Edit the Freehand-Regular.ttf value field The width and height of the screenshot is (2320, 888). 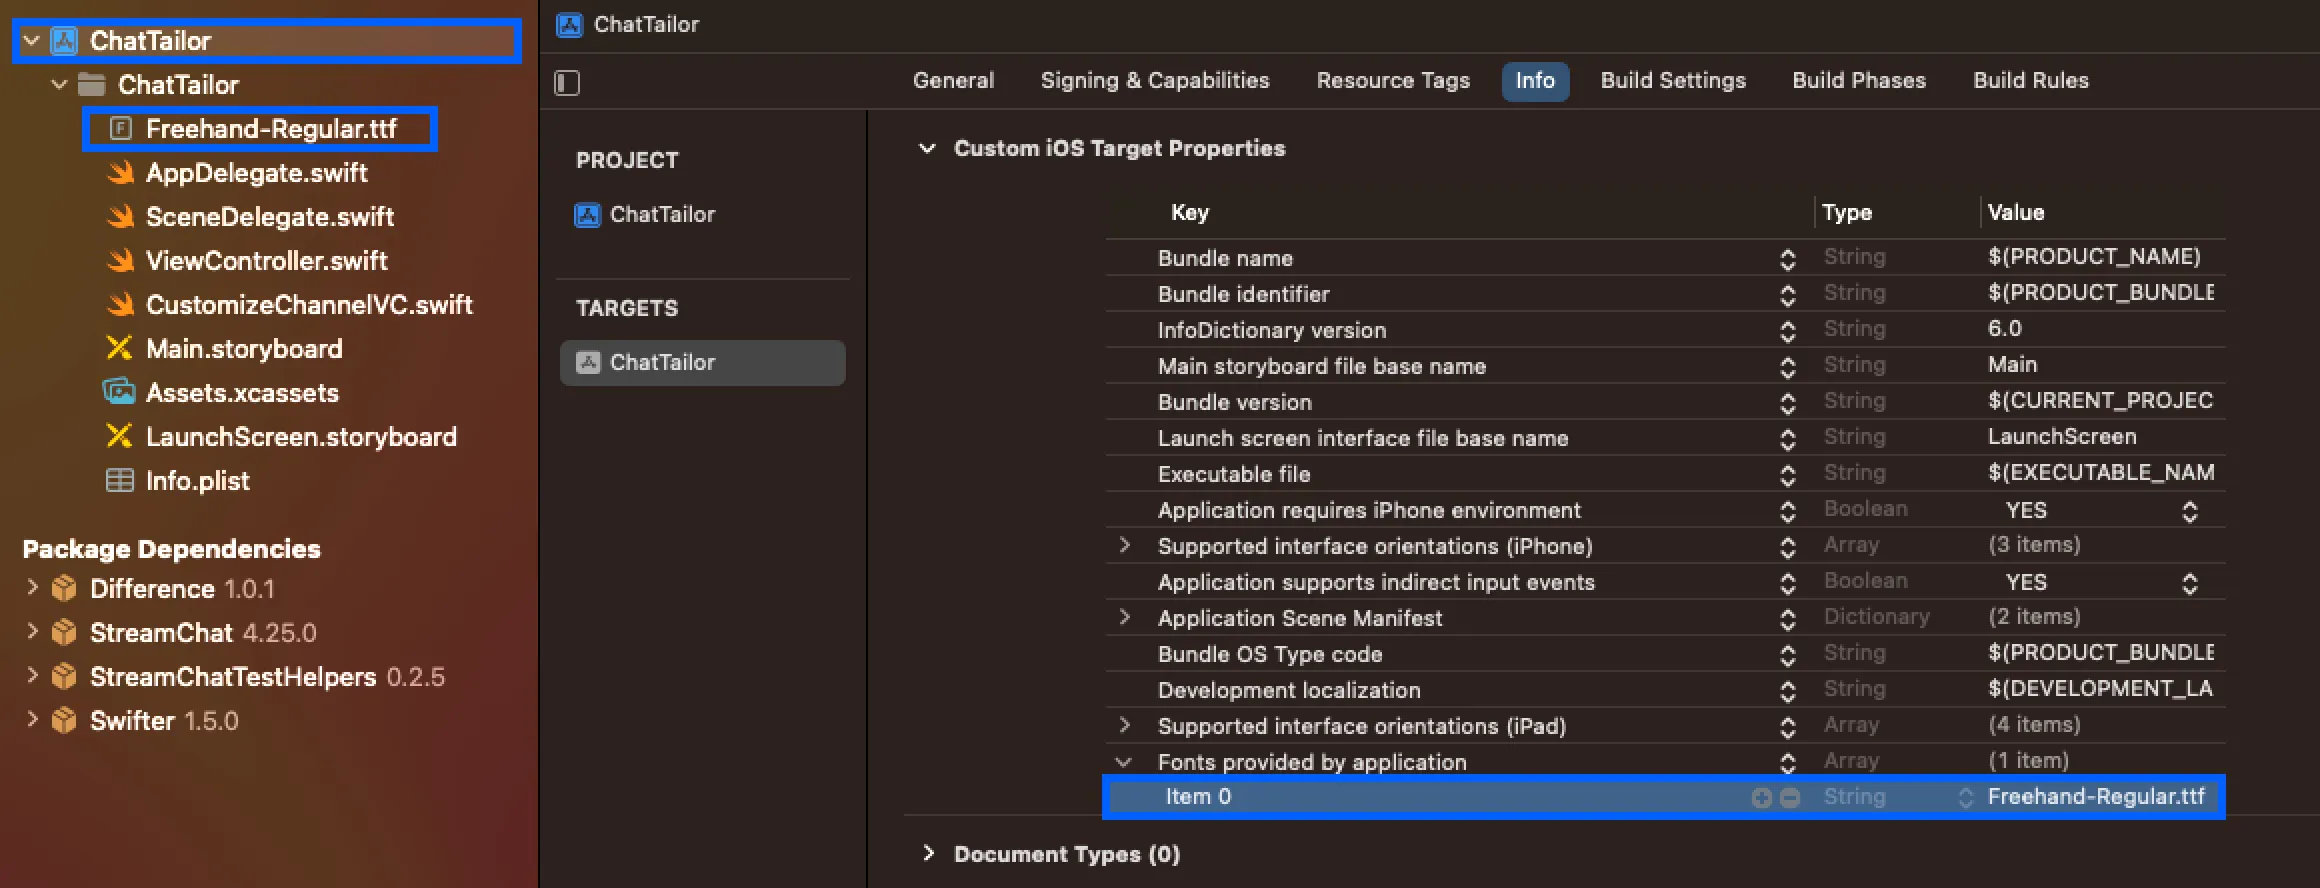click(2096, 797)
